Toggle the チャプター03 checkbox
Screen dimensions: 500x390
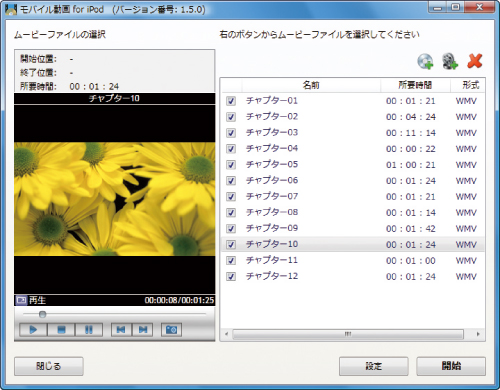click(231, 133)
